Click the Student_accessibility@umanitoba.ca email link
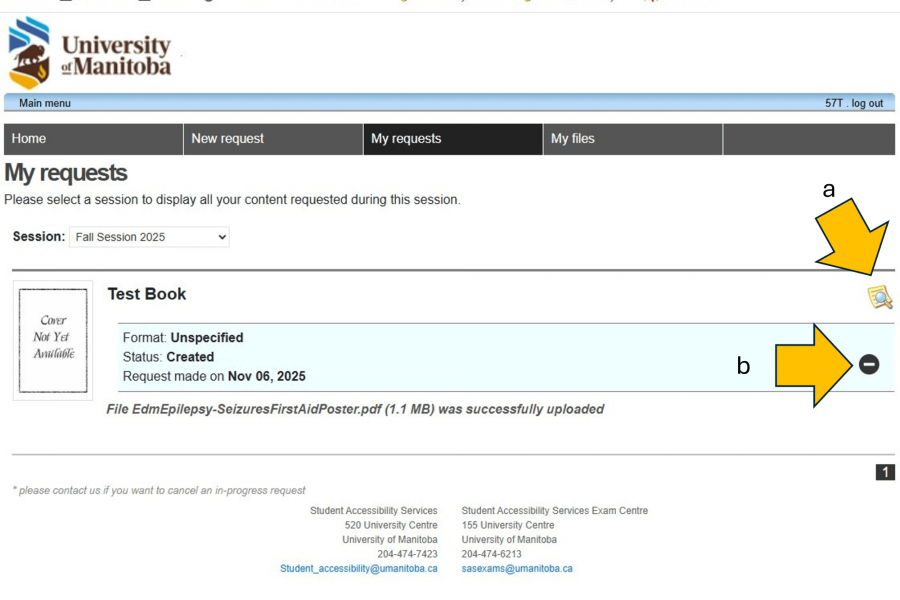The height and width of the screenshot is (600, 900). pyautogui.click(x=358, y=568)
